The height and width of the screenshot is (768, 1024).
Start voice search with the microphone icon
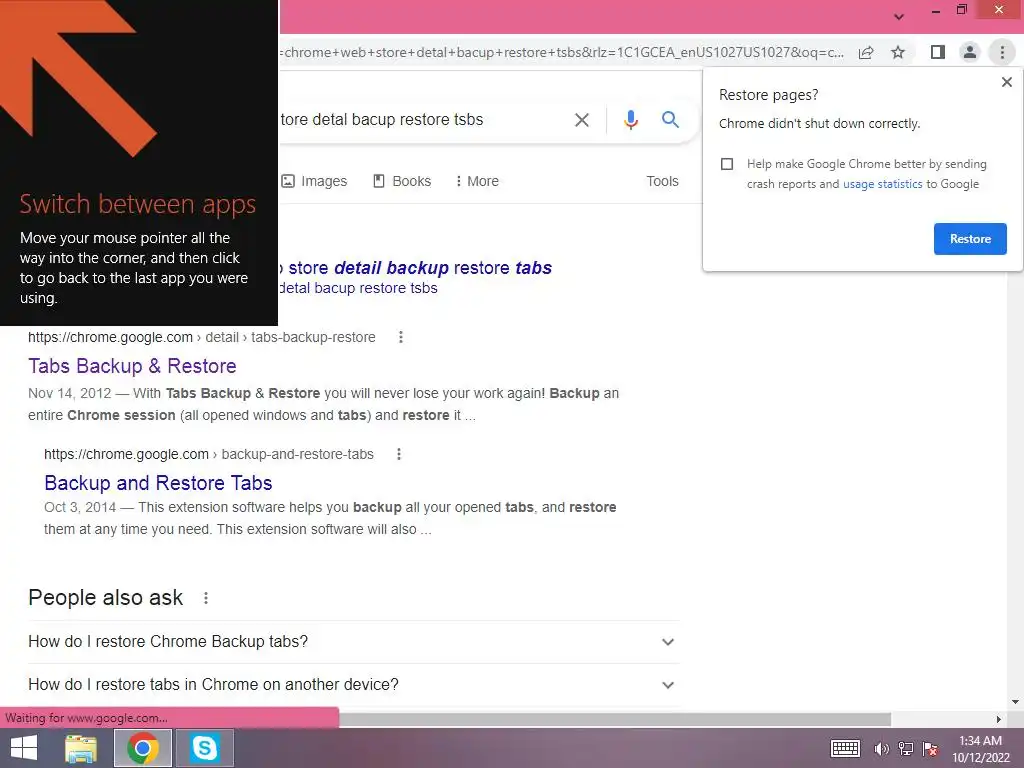630,120
